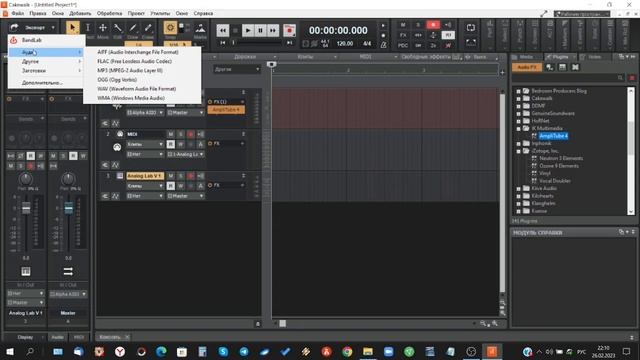Open the 1-Analog Lab output dropdown on track 2
Screen dimensions: 640x360
185,154
